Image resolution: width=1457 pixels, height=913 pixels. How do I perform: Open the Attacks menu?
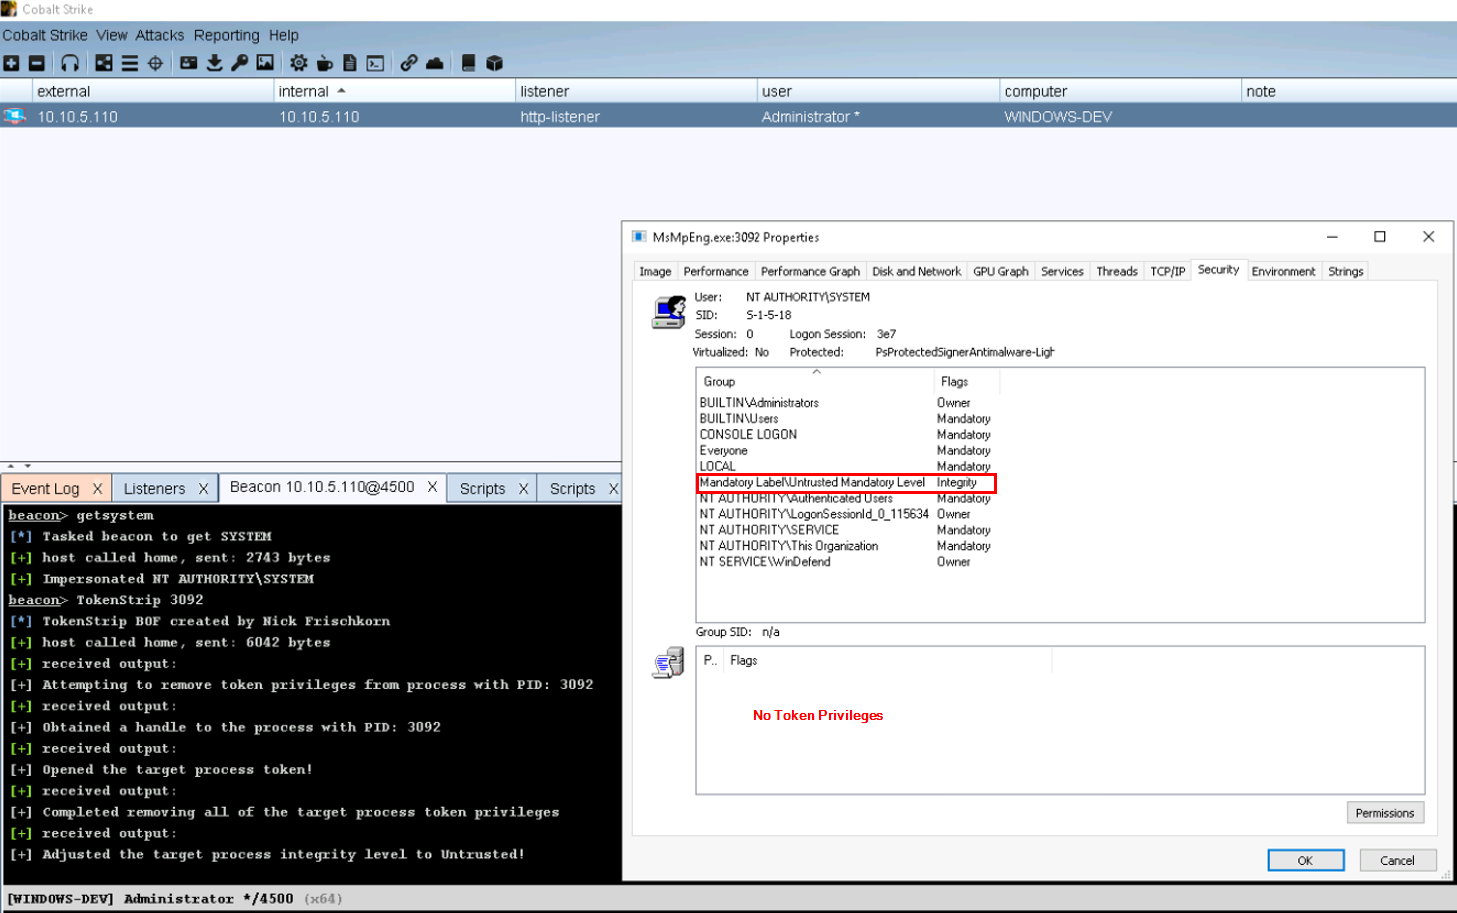(160, 35)
